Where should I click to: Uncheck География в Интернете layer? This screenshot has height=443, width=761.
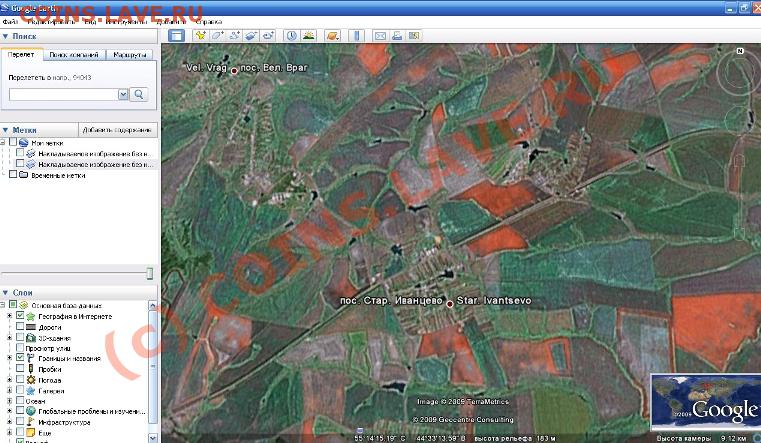point(20,315)
